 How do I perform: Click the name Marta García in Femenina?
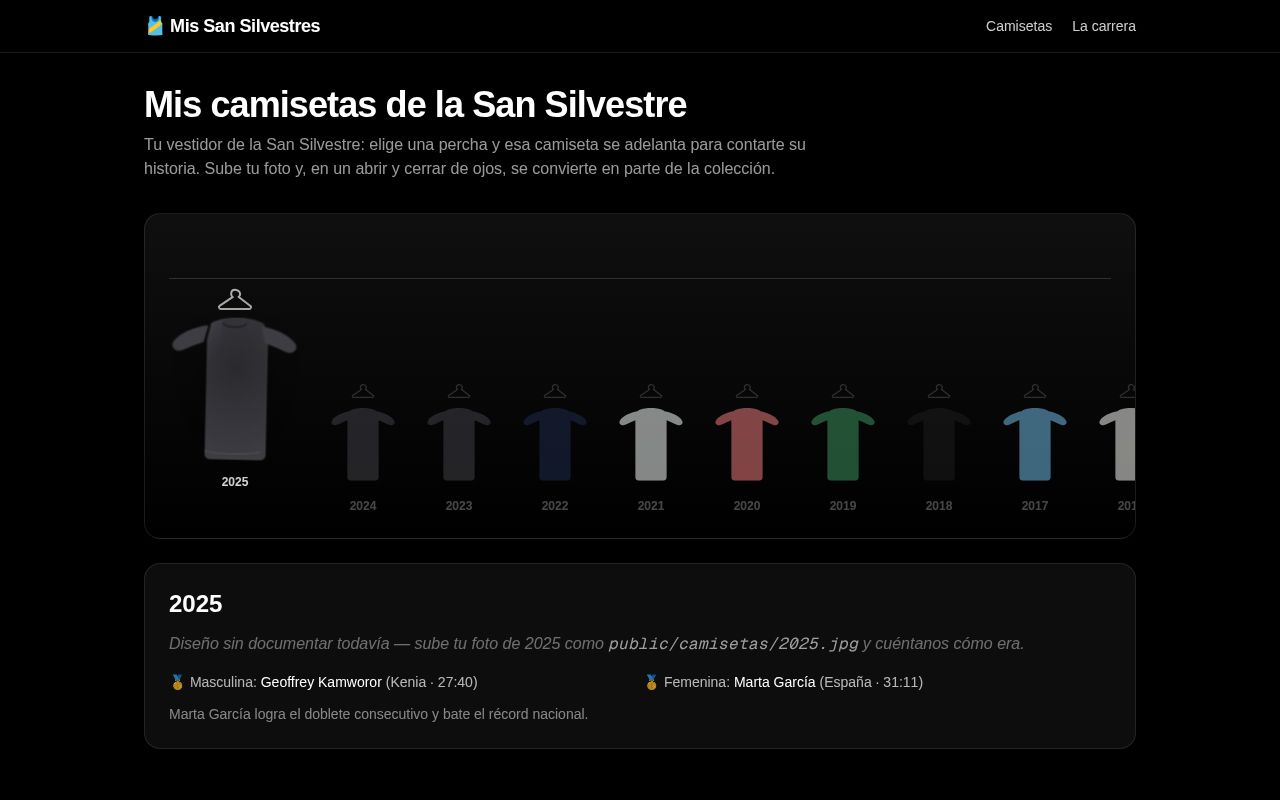click(775, 682)
